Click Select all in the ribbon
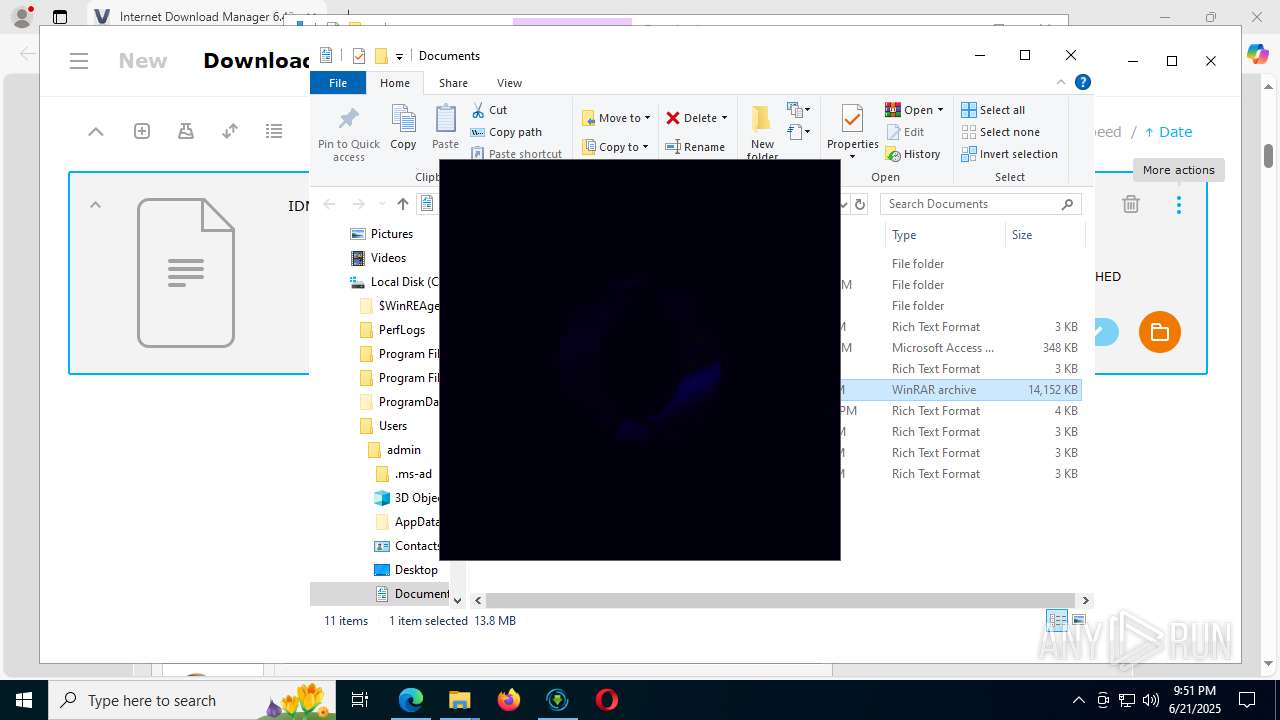Viewport: 1280px width, 720px height. click(x=993, y=110)
